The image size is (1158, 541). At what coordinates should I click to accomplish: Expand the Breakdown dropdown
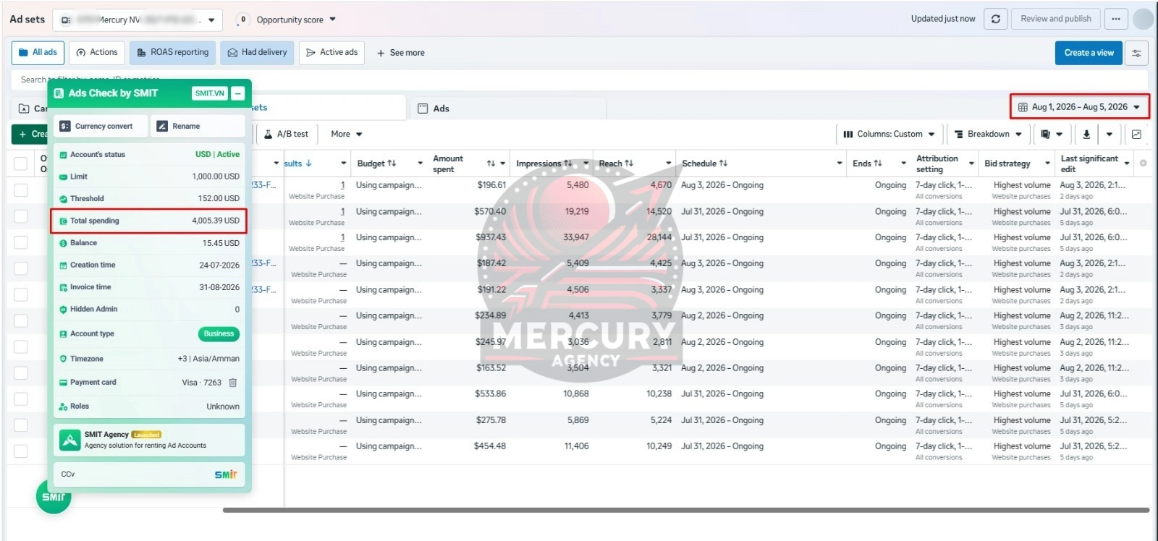pos(989,134)
